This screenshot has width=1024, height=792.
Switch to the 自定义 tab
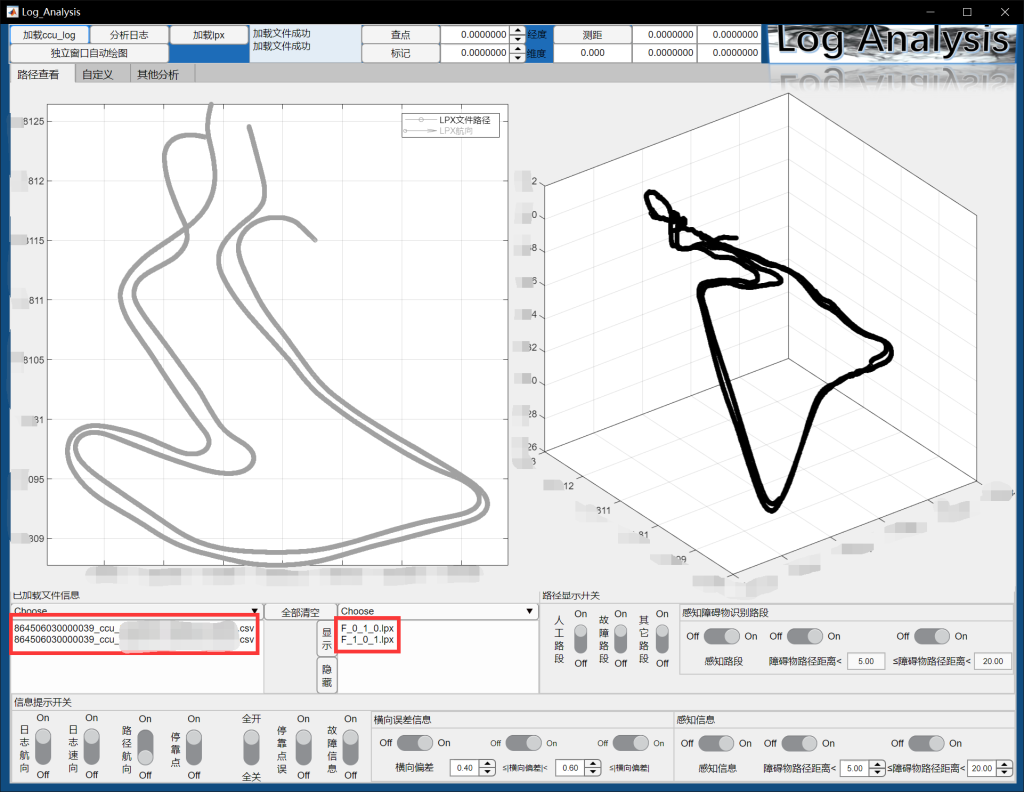(x=98, y=75)
